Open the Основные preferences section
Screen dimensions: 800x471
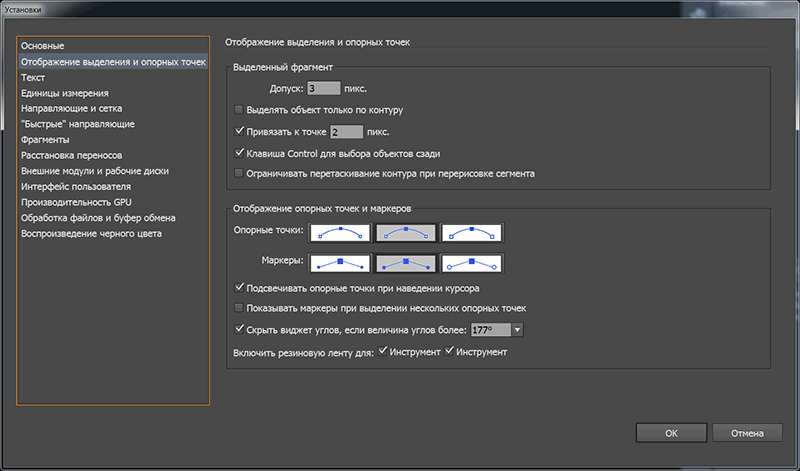[x=42, y=46]
